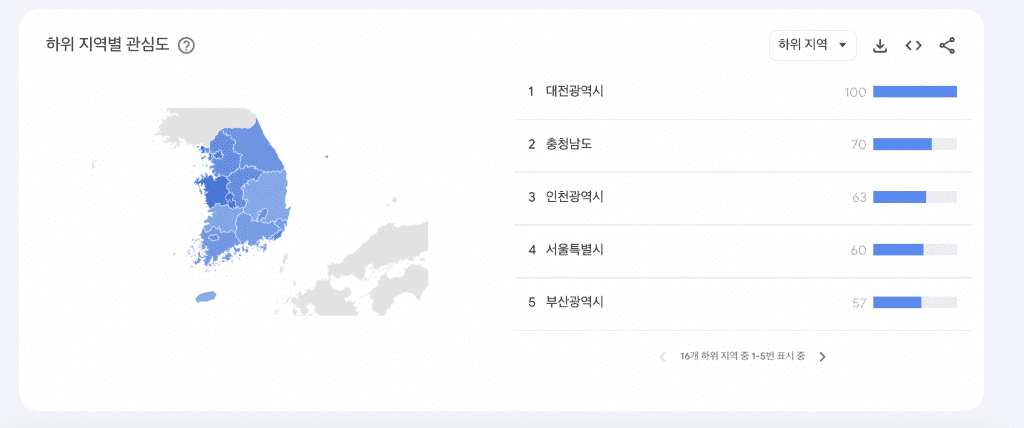Open the embed code icon
This screenshot has height=428, width=1024.
[914, 46]
